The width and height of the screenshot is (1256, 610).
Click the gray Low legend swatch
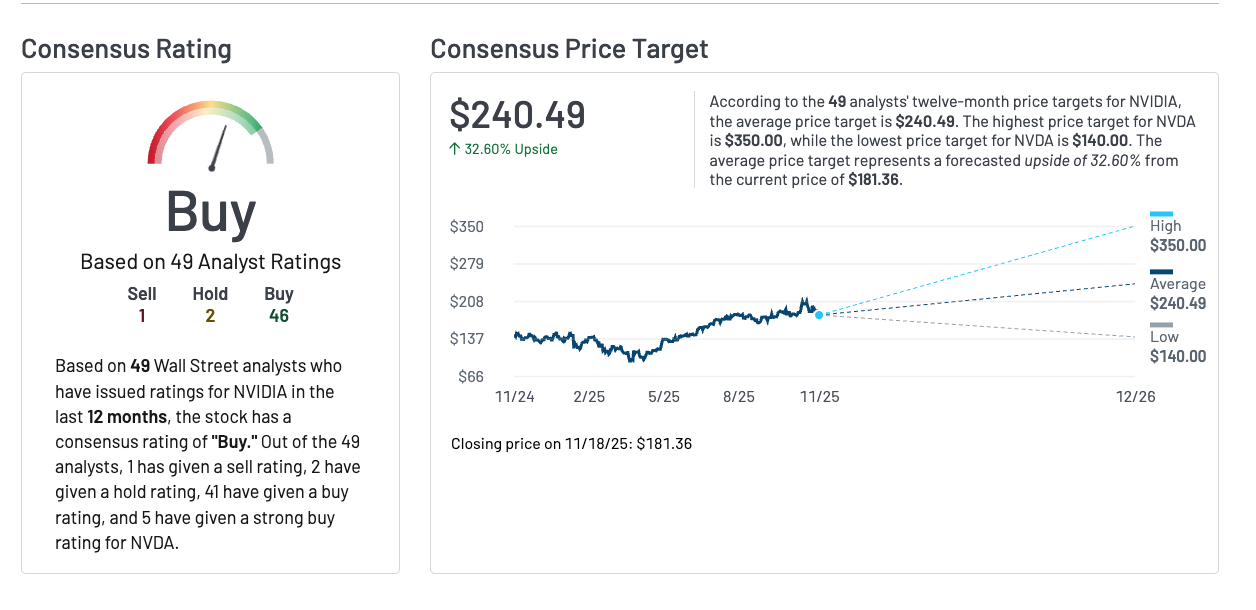[1161, 325]
